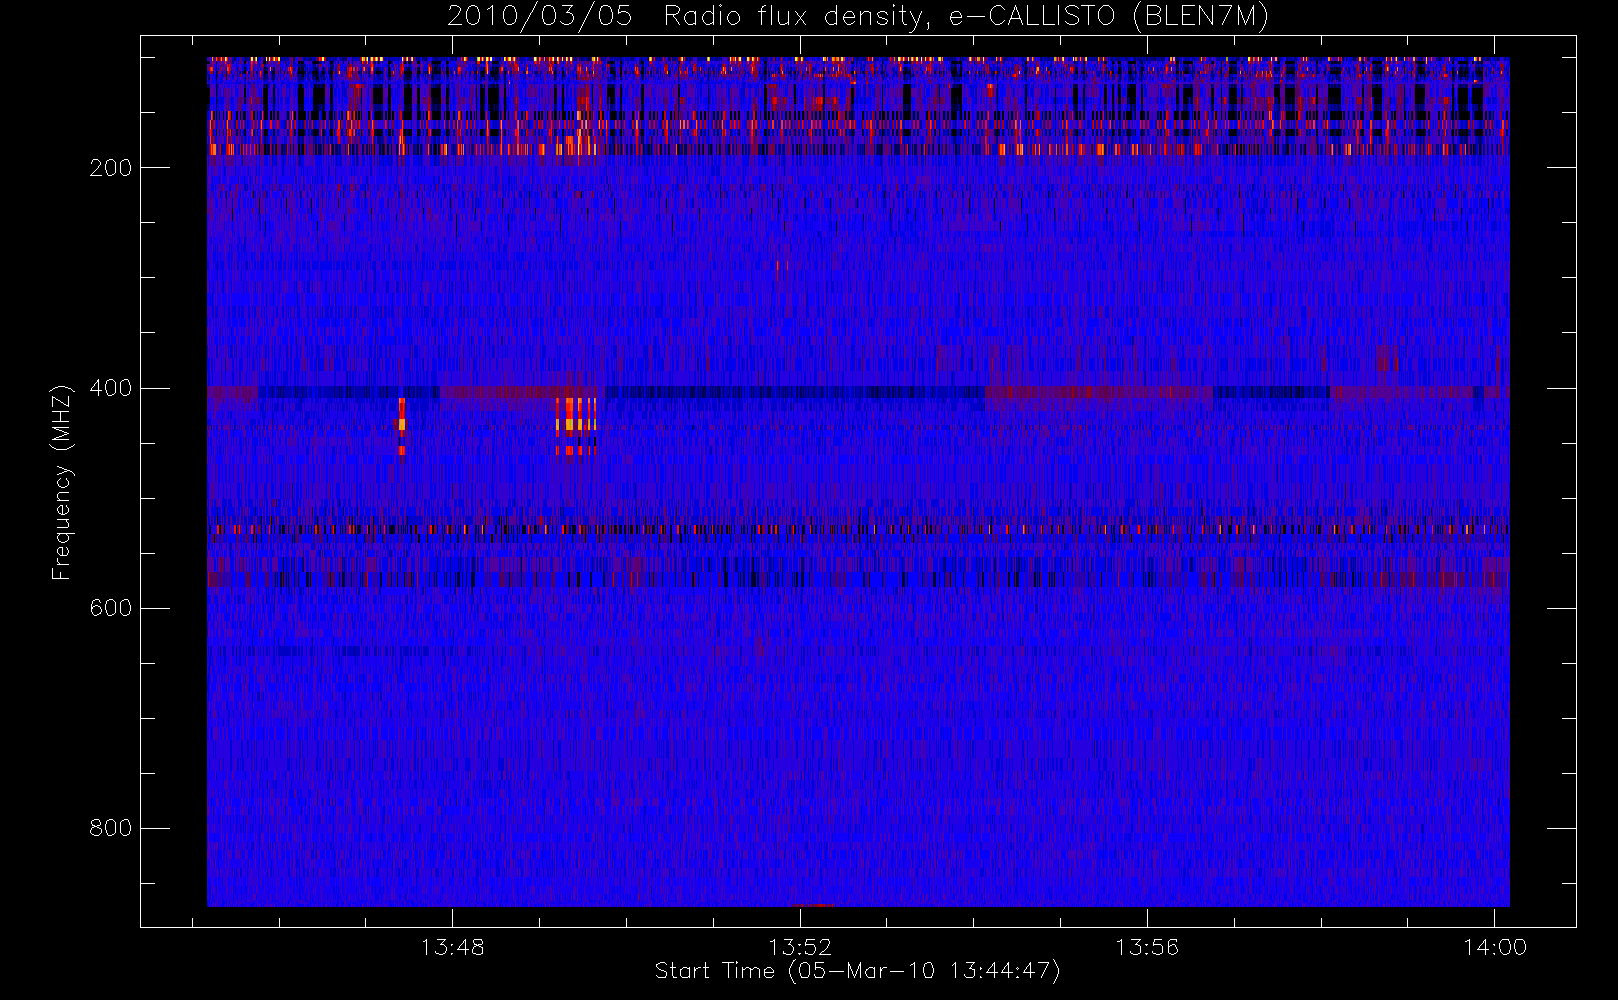Click the 200 frequency tick label
Image resolution: width=1618 pixels, height=1000 pixels.
(x=111, y=168)
